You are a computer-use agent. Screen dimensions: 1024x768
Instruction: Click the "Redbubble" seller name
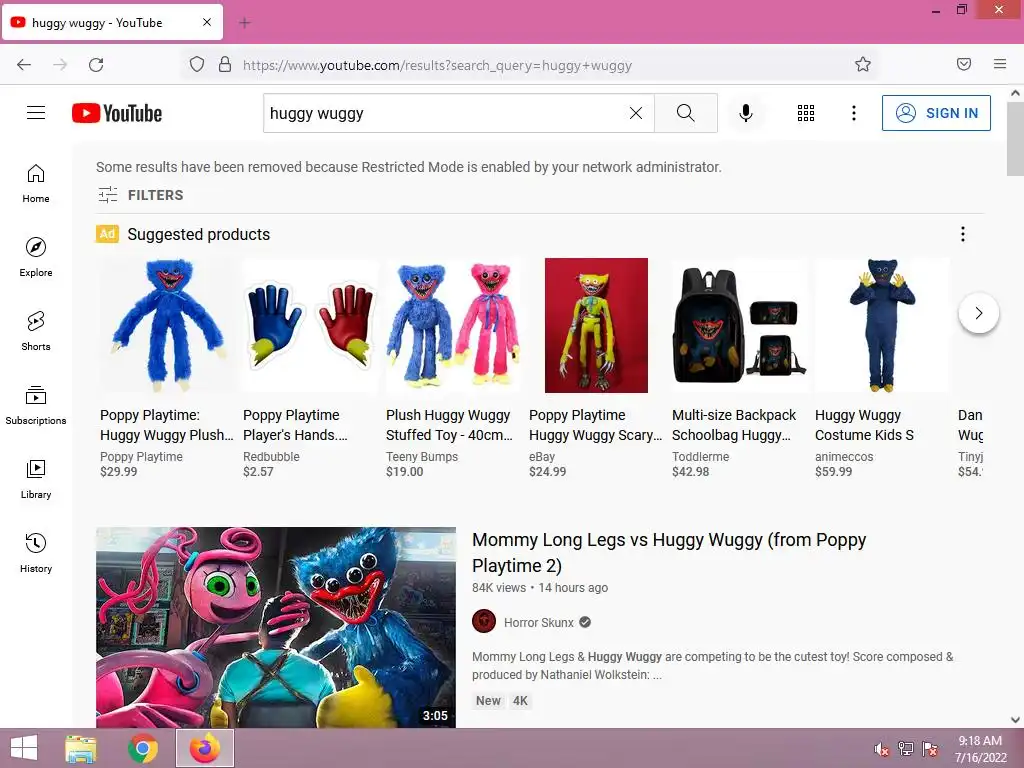(271, 456)
